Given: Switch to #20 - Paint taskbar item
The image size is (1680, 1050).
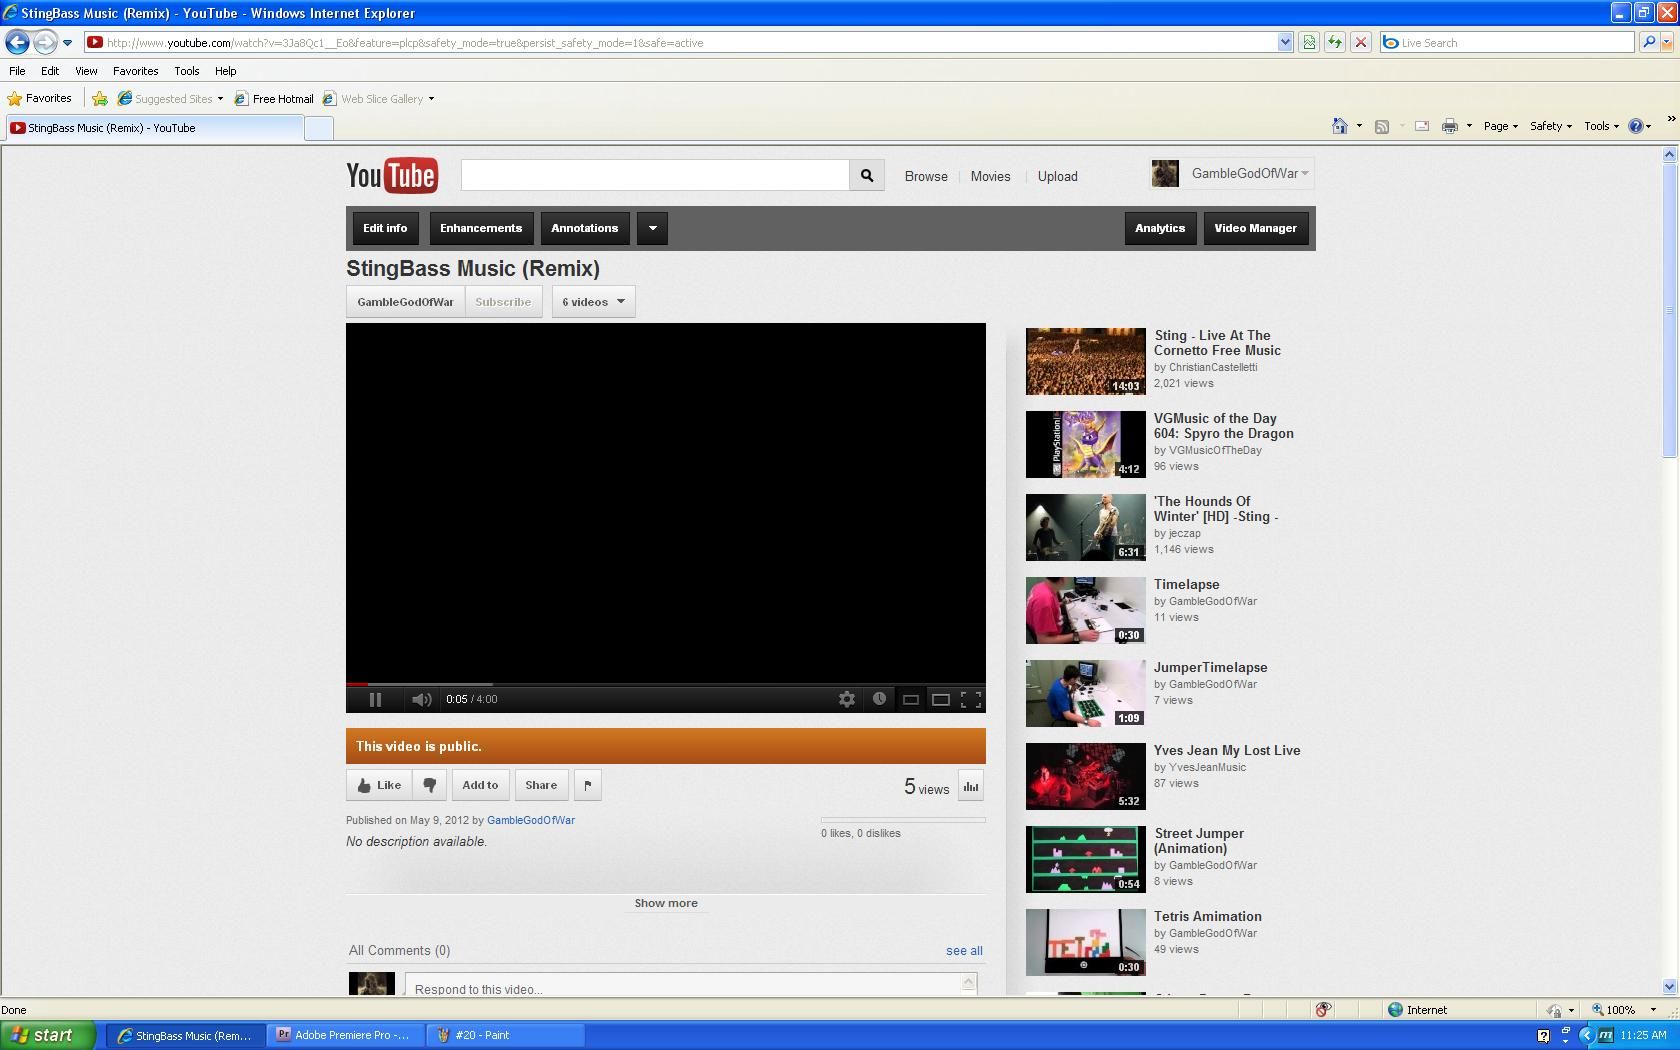Looking at the screenshot, I should point(505,1035).
